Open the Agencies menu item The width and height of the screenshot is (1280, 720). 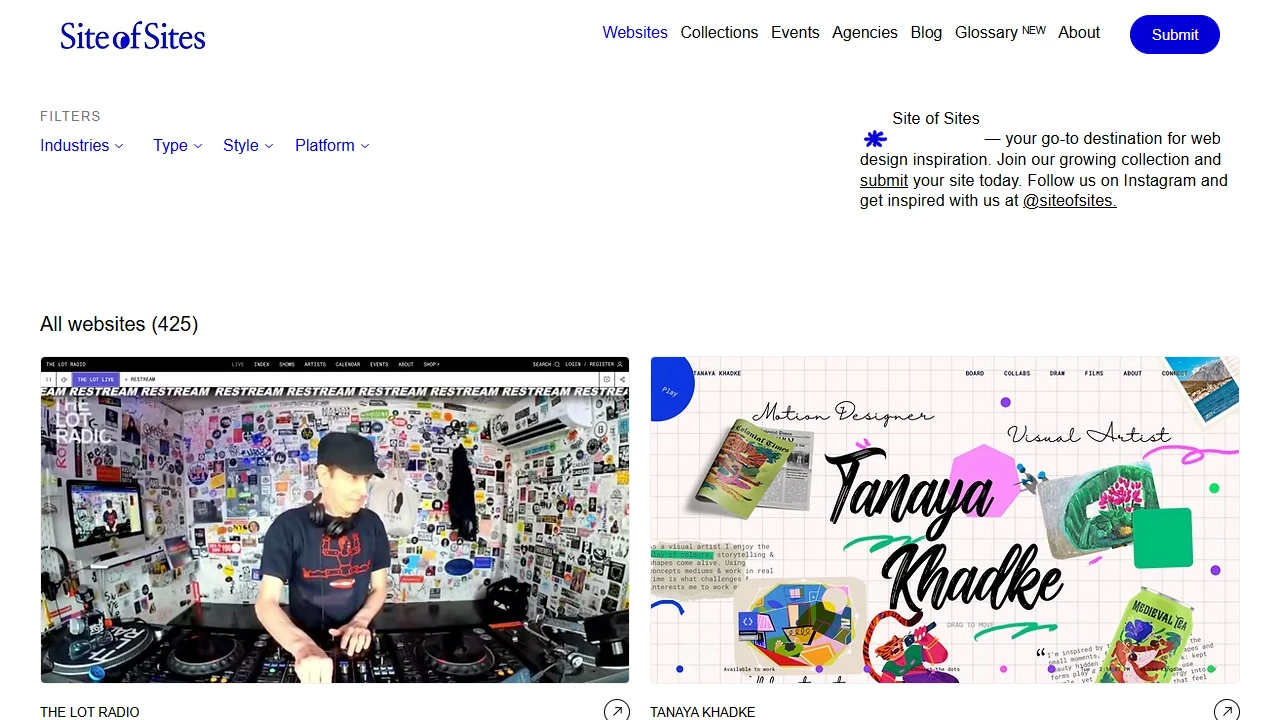pos(864,32)
